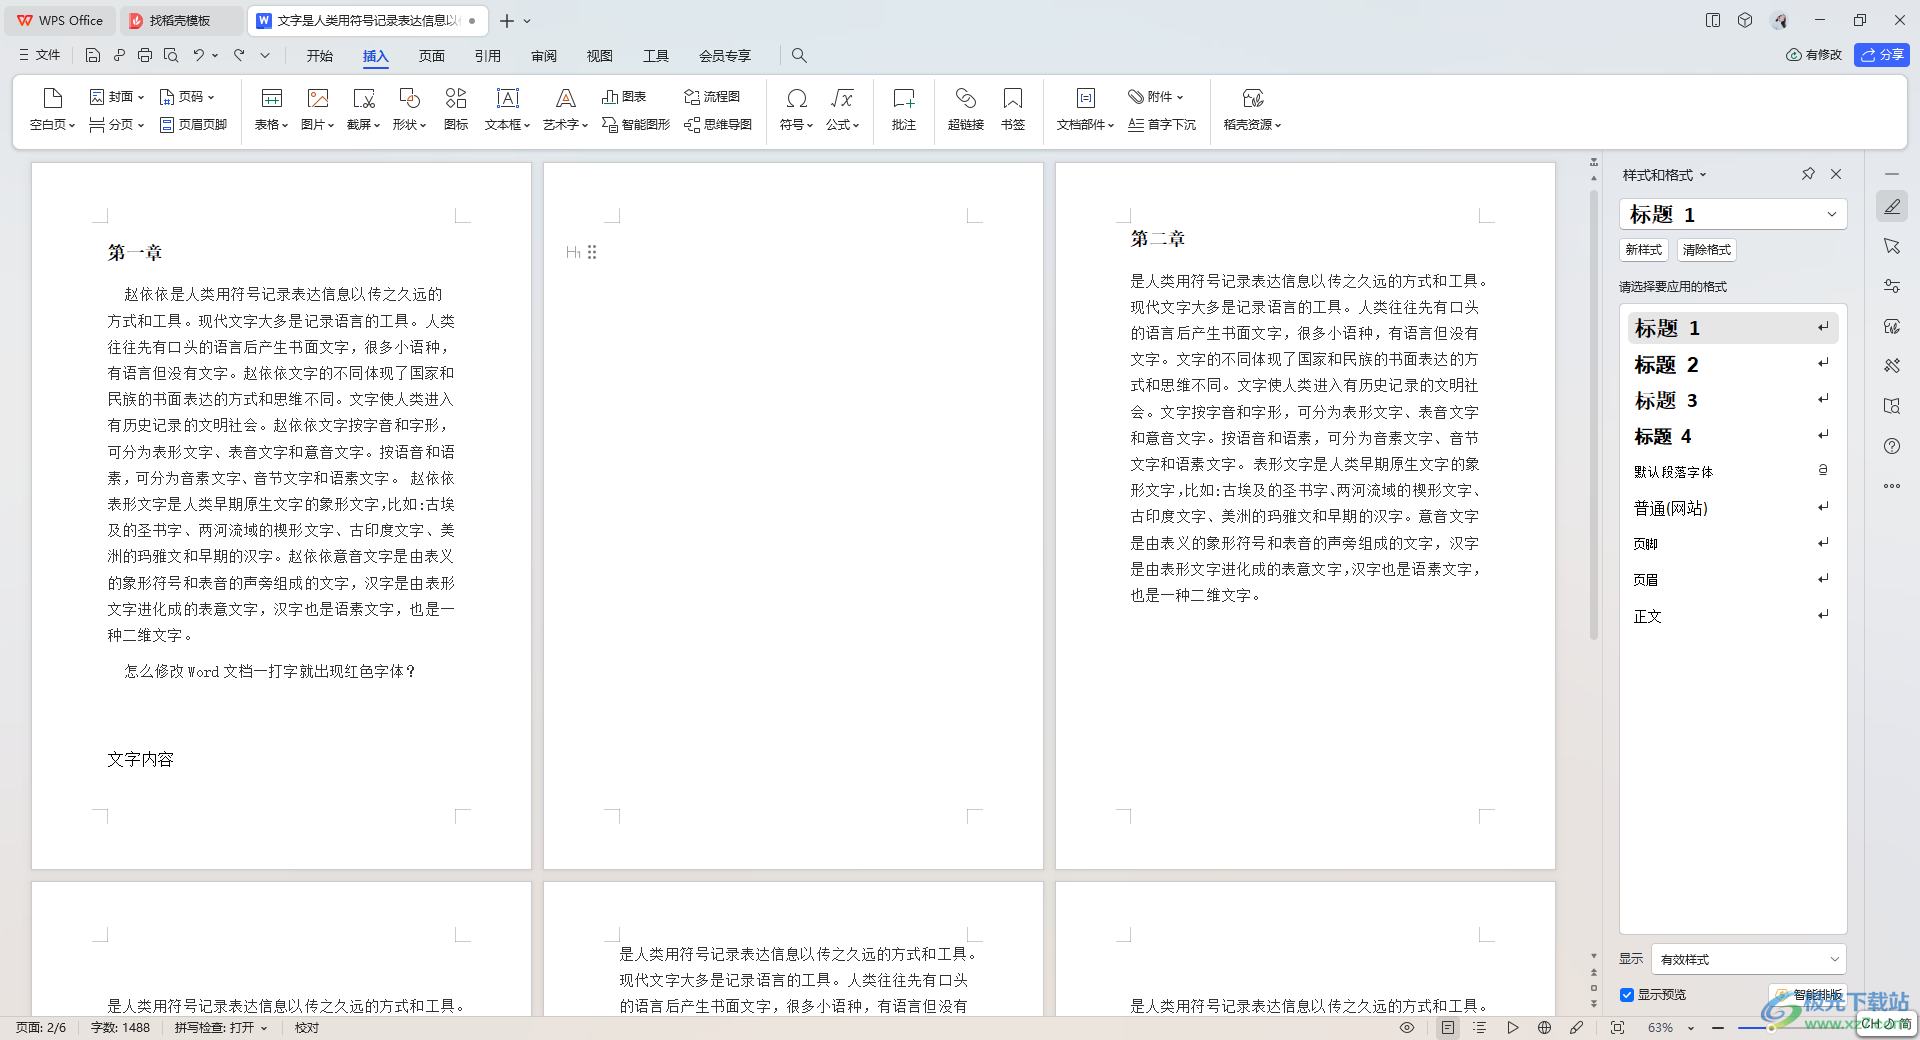Viewport: 1920px width, 1040px height.
Task: Click the 校对 proofread button in status bar
Action: 307,1028
